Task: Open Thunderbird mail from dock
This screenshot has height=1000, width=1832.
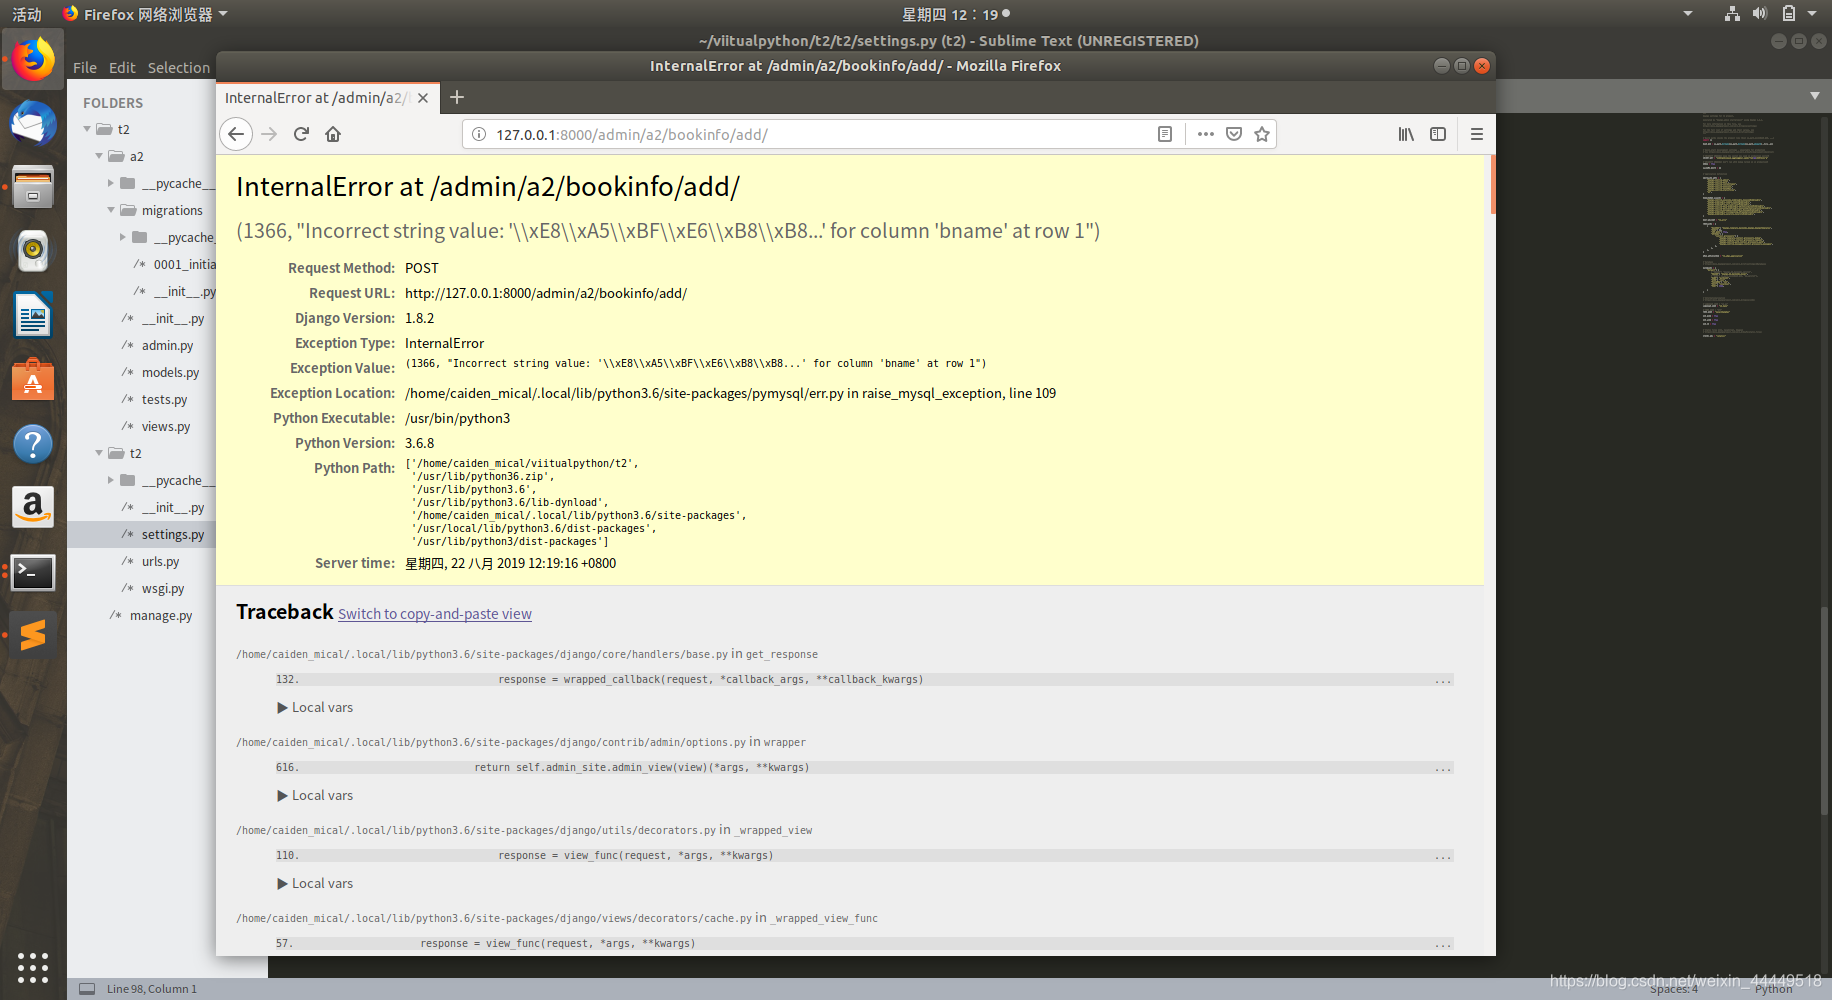Action: (x=33, y=124)
